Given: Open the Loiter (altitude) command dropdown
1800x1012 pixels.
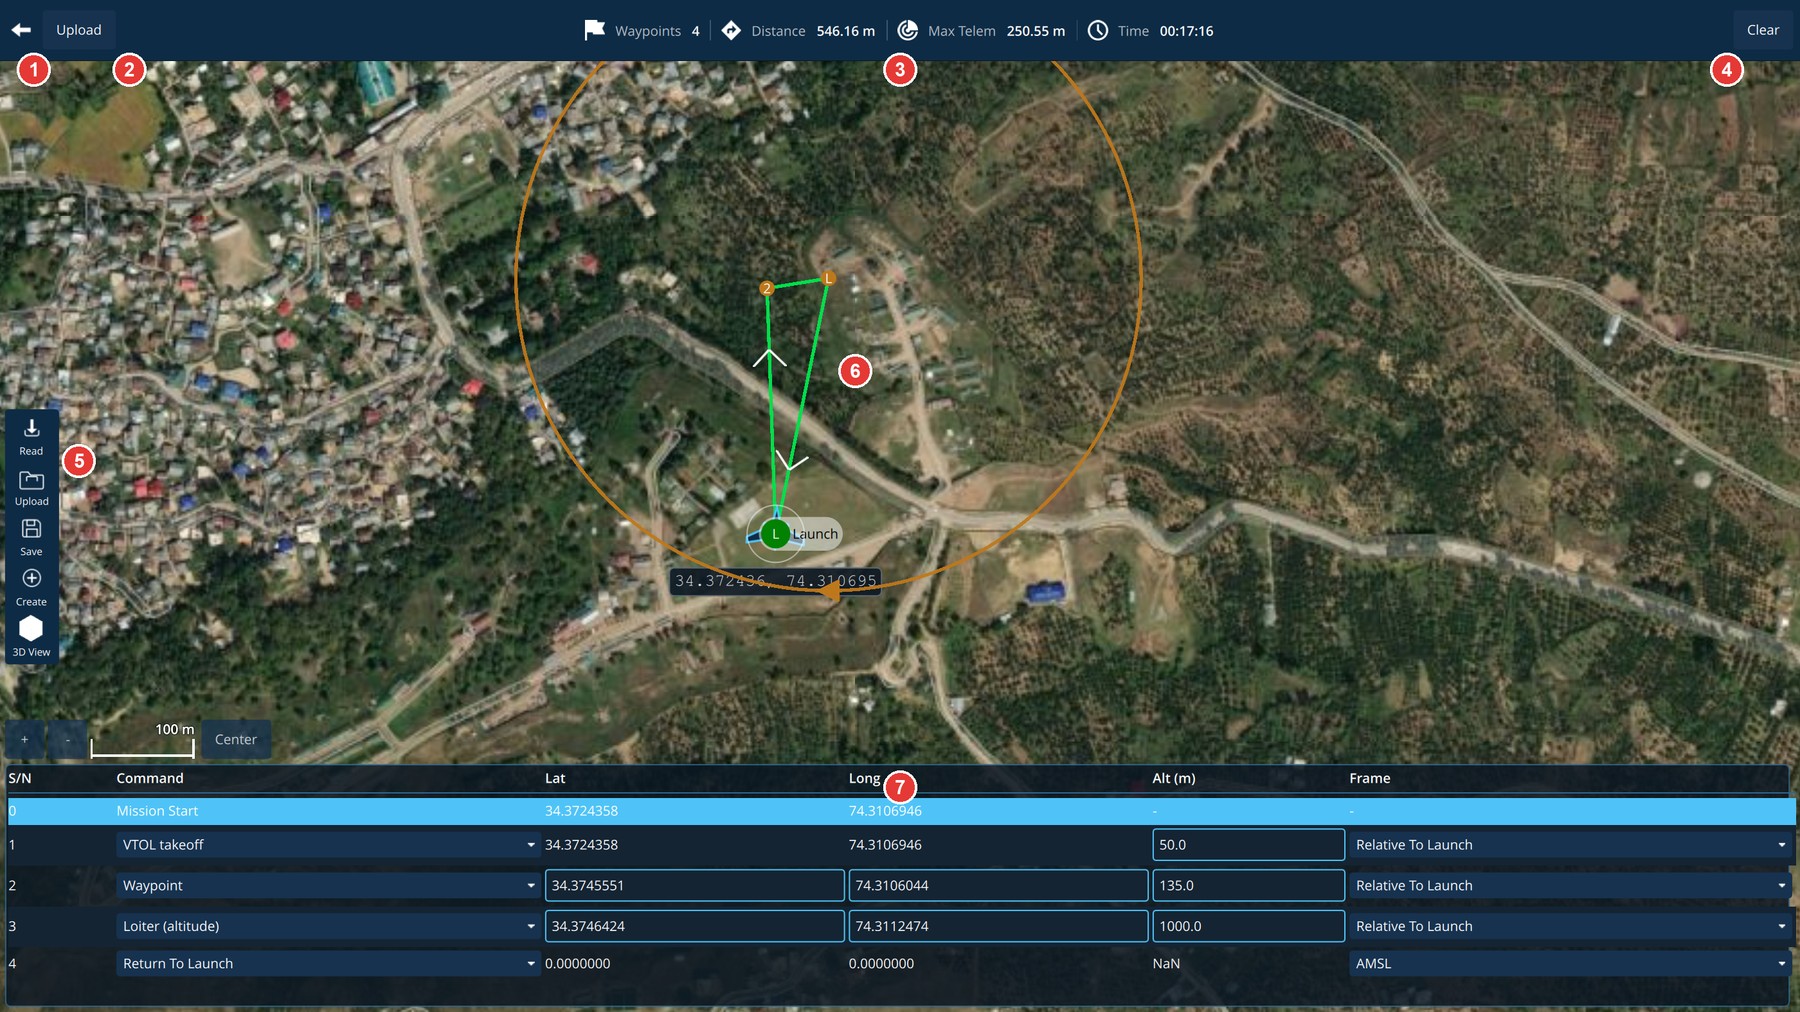Looking at the screenshot, I should 328,926.
